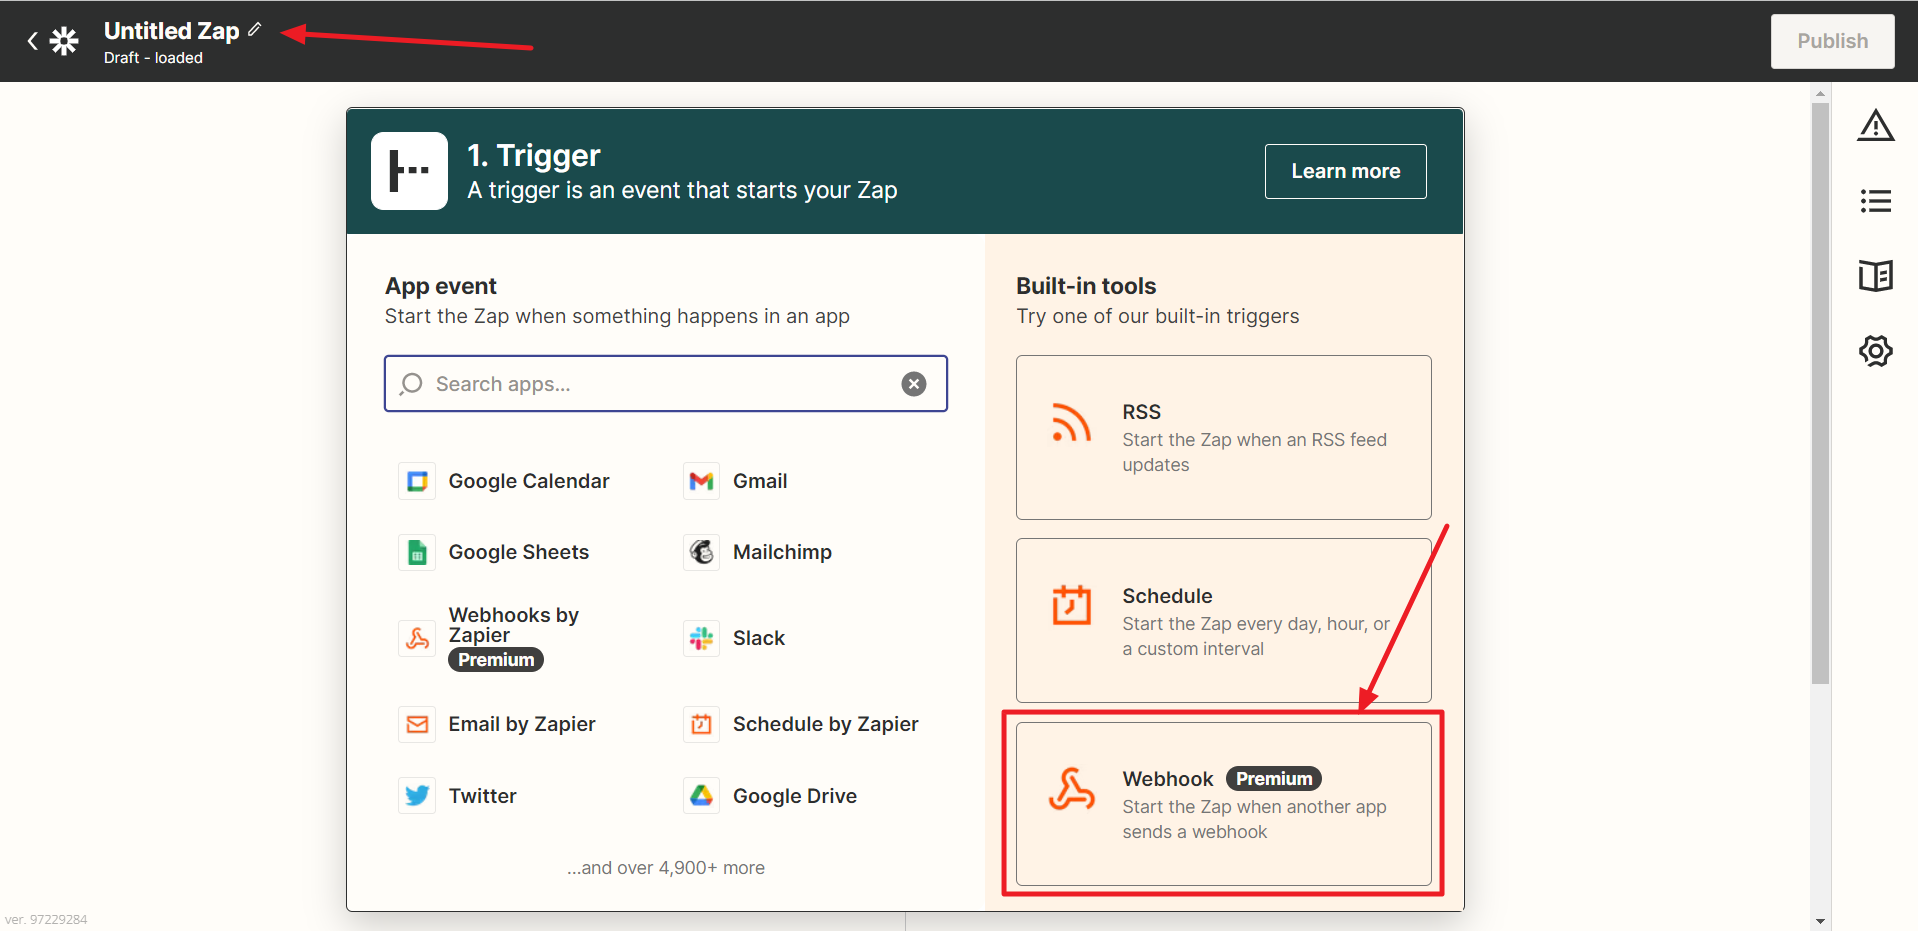The image size is (1918, 931).
Task: Click '...and over 4,900+ more' text
Action: (x=666, y=868)
